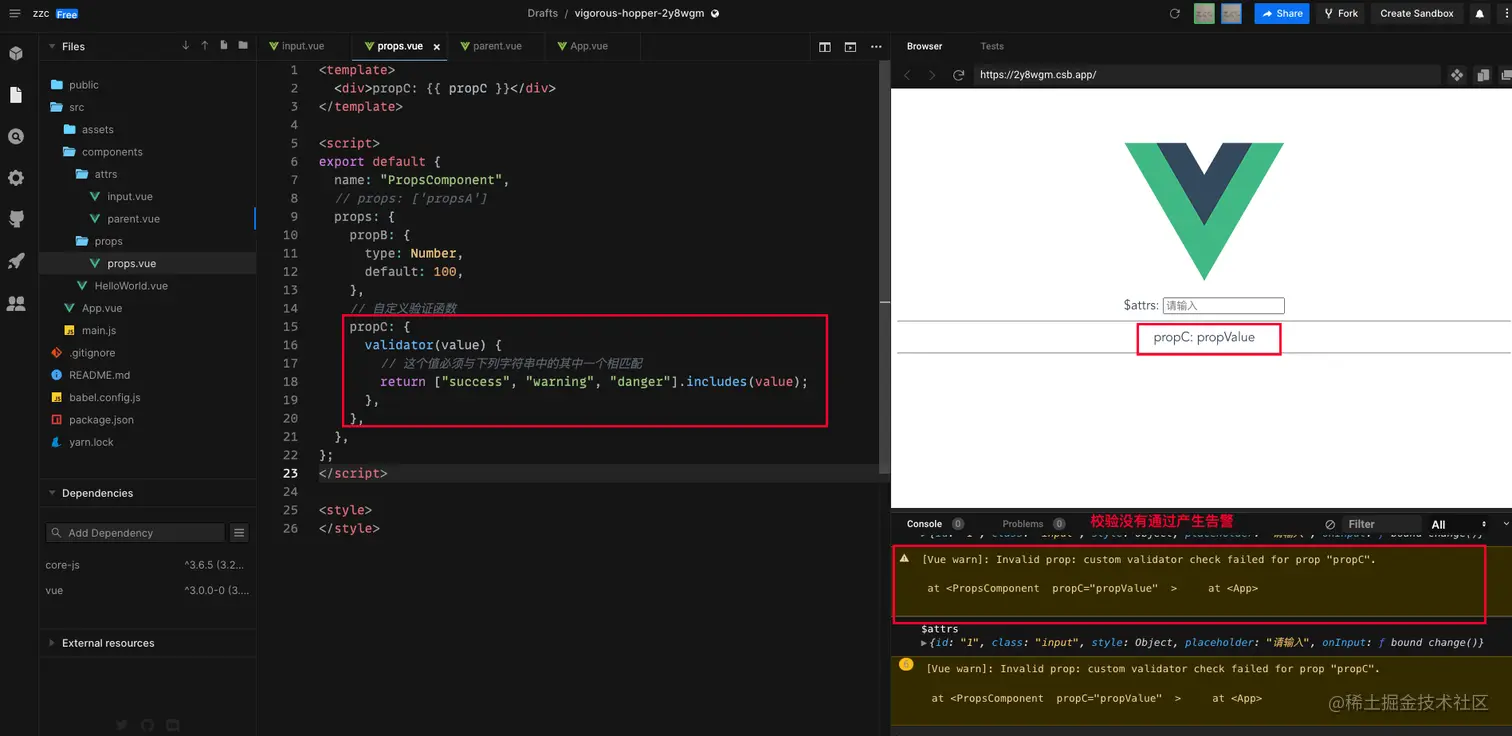1512x736 pixels.
Task: Create a new folder via Files header
Action: tap(242, 46)
